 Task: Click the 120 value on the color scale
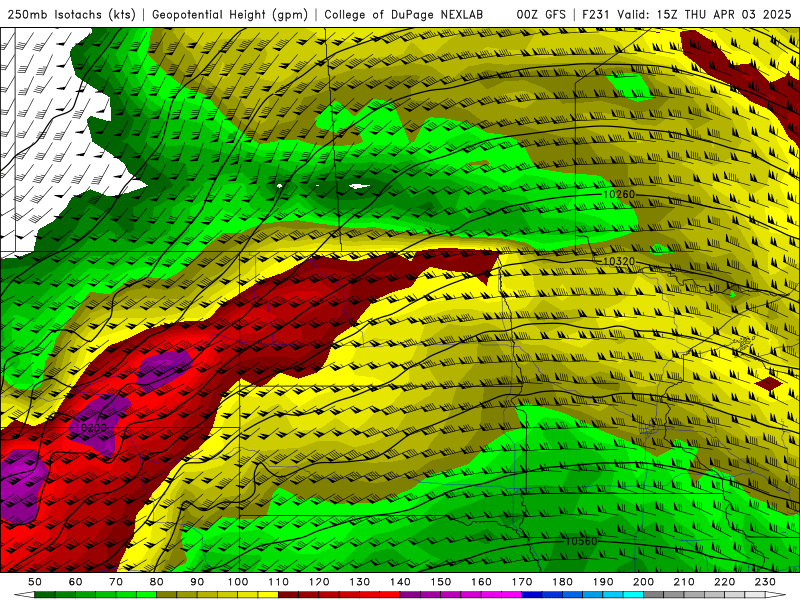point(319,582)
